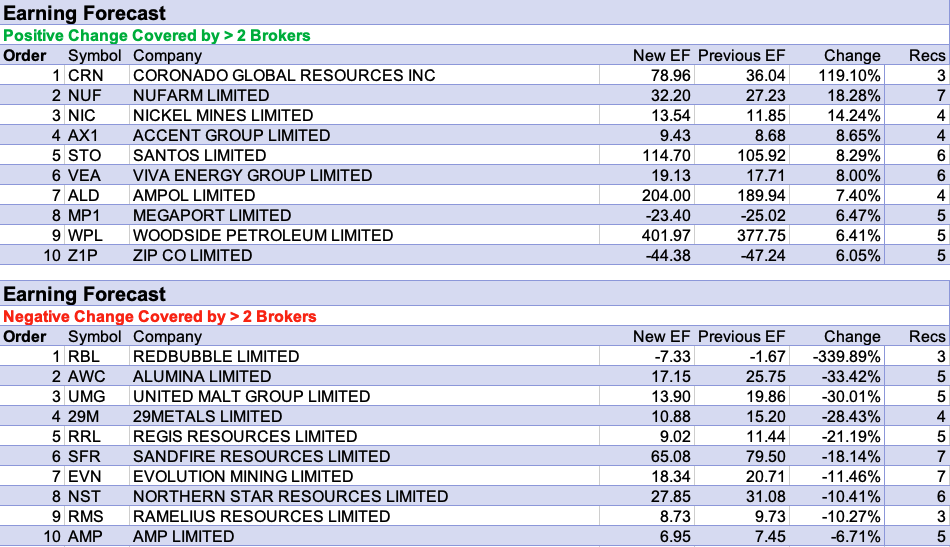Select the Nufarm Limited company cell

click(201, 96)
